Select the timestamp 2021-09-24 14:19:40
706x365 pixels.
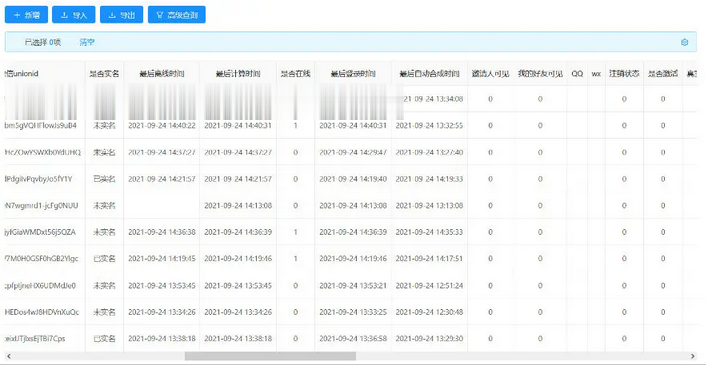coord(353,179)
